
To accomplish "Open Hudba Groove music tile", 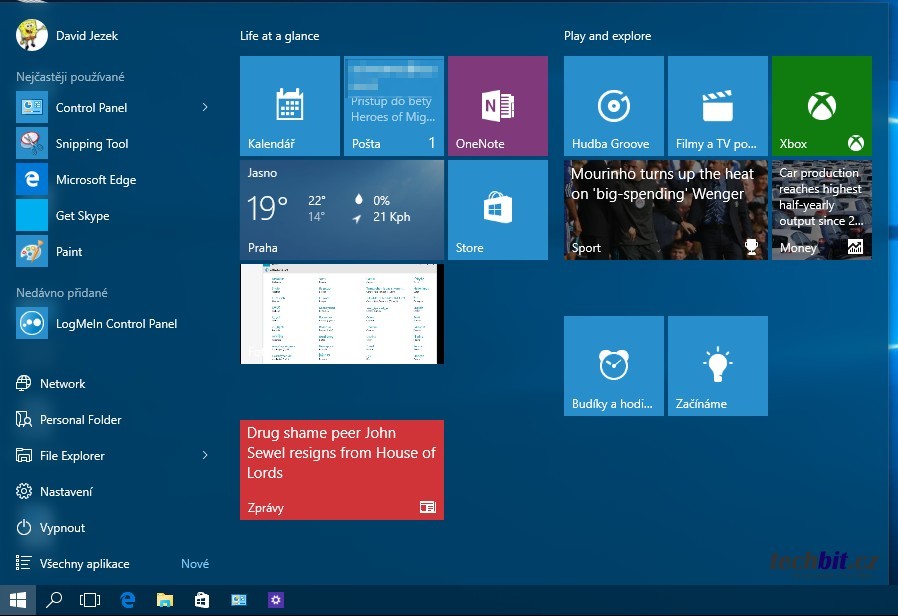I will coord(614,106).
